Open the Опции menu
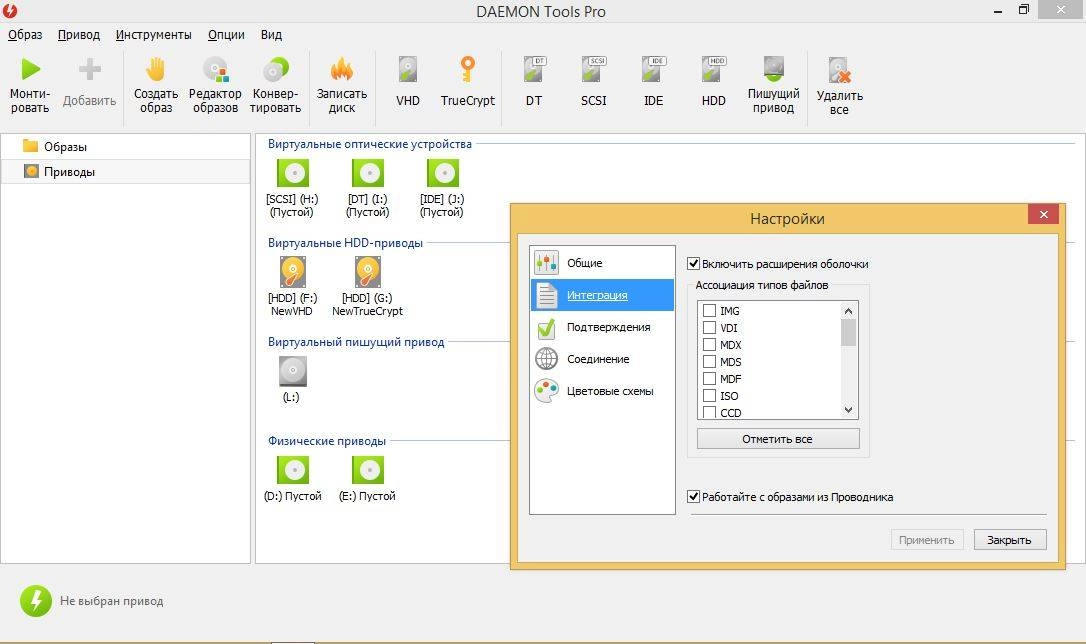1086x644 pixels. point(226,35)
